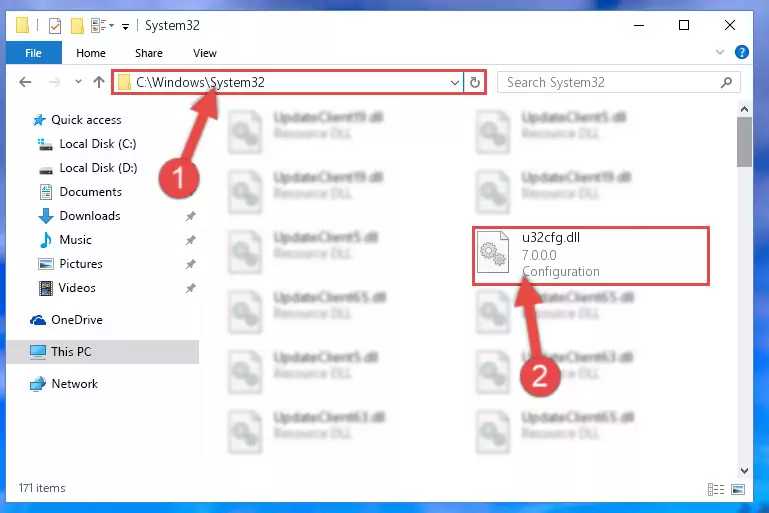Click the vertical scrollbar thumb
The image size is (769, 513).
pos(744,142)
